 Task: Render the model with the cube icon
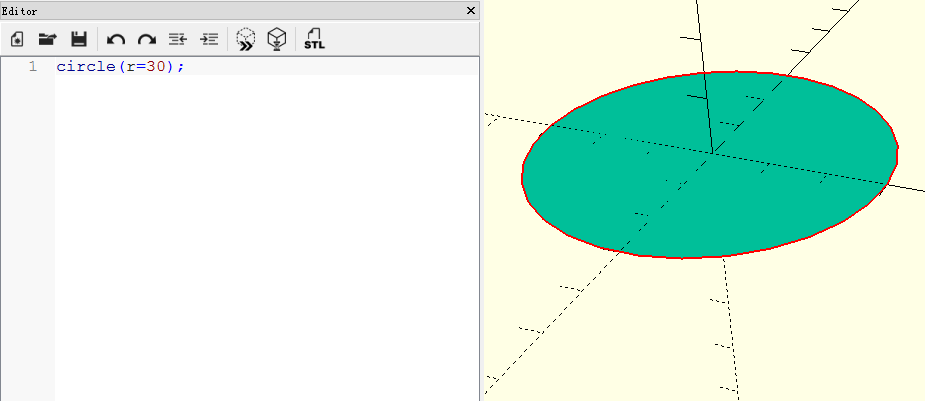coord(277,40)
